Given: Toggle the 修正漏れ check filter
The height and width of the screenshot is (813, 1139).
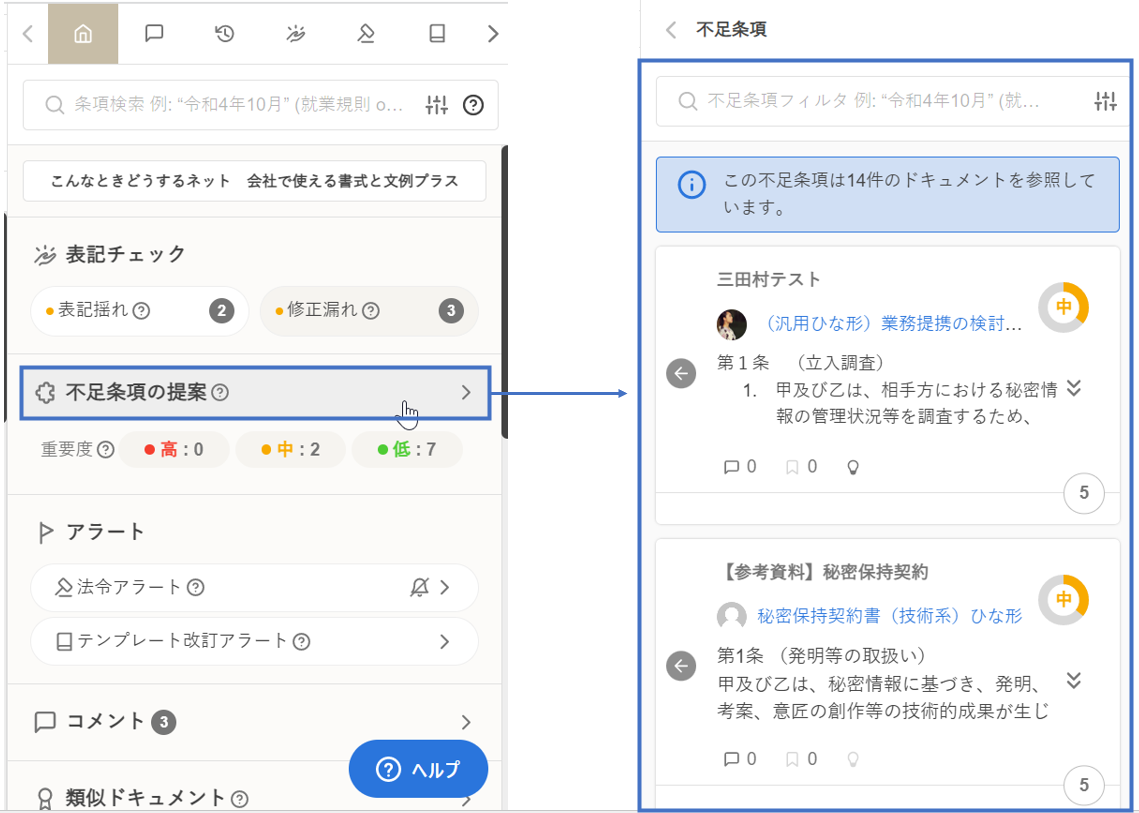Looking at the screenshot, I should pyautogui.click(x=368, y=311).
